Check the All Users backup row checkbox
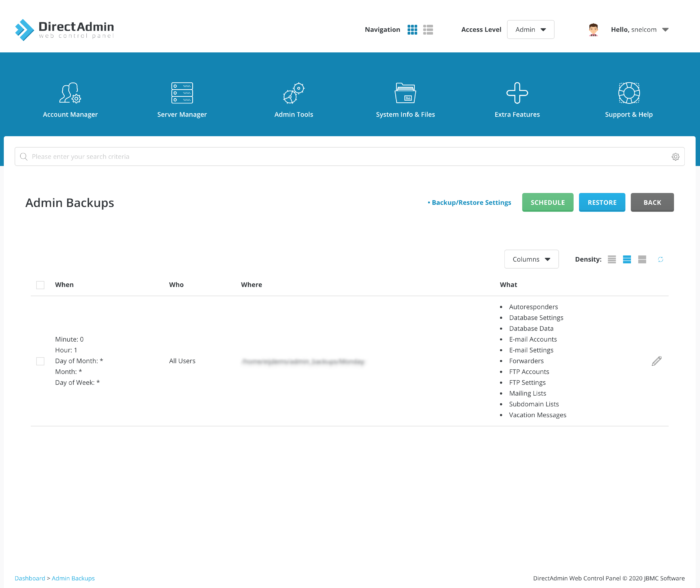 tap(40, 361)
